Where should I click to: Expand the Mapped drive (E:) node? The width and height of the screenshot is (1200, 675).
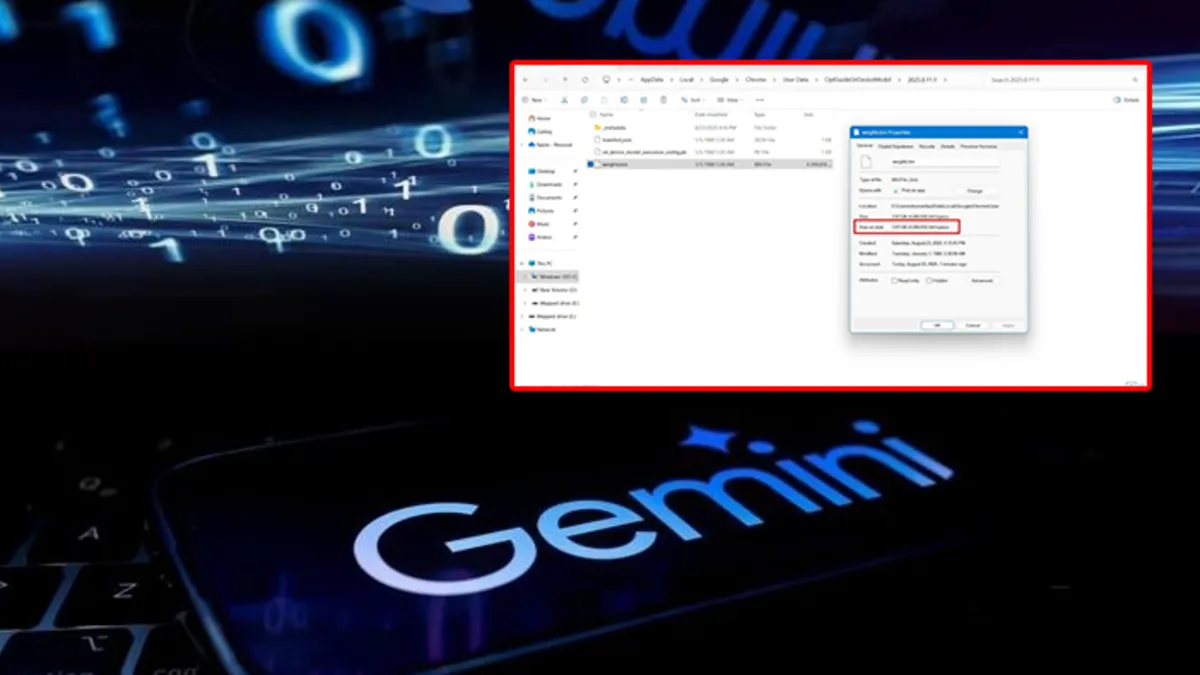coord(525,303)
